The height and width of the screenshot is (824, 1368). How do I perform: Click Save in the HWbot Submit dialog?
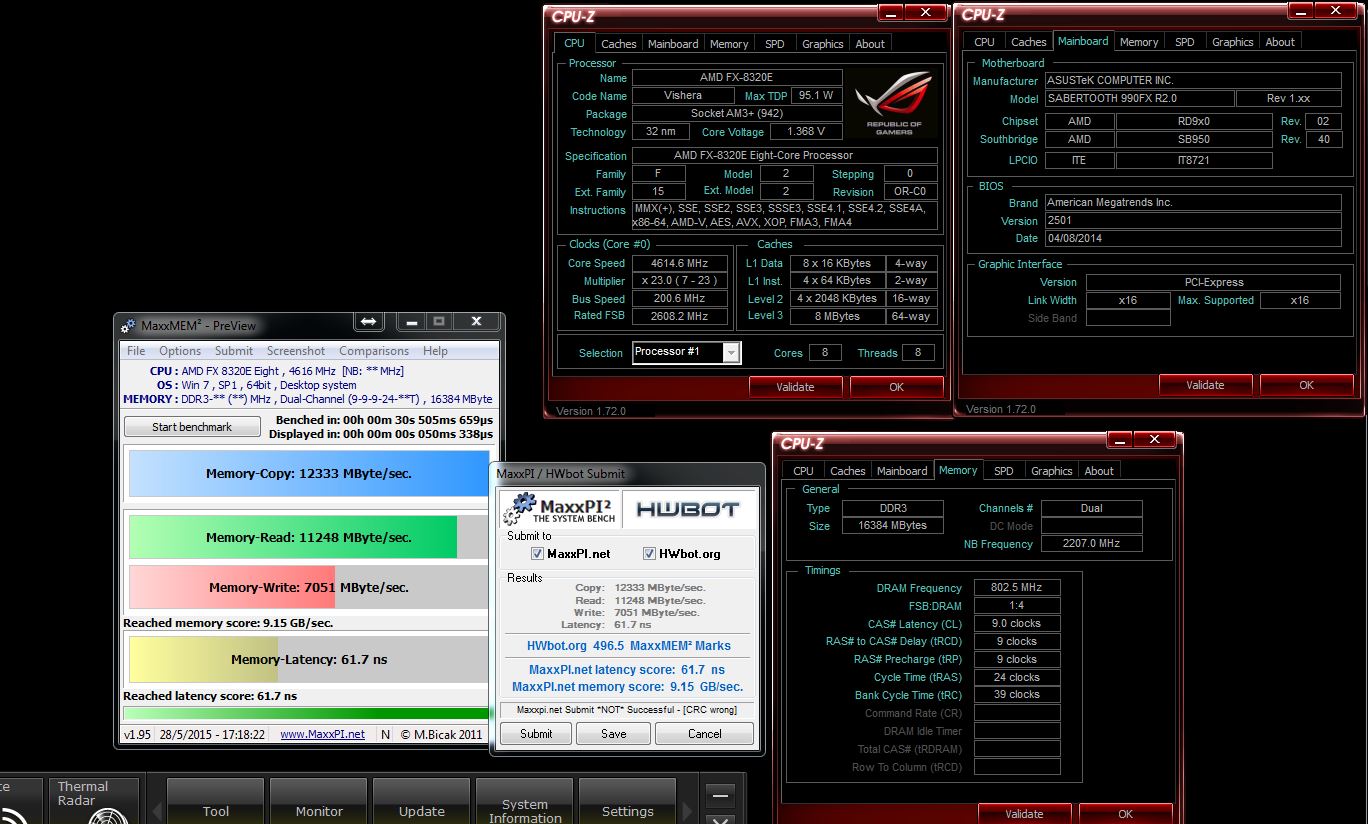(614, 734)
